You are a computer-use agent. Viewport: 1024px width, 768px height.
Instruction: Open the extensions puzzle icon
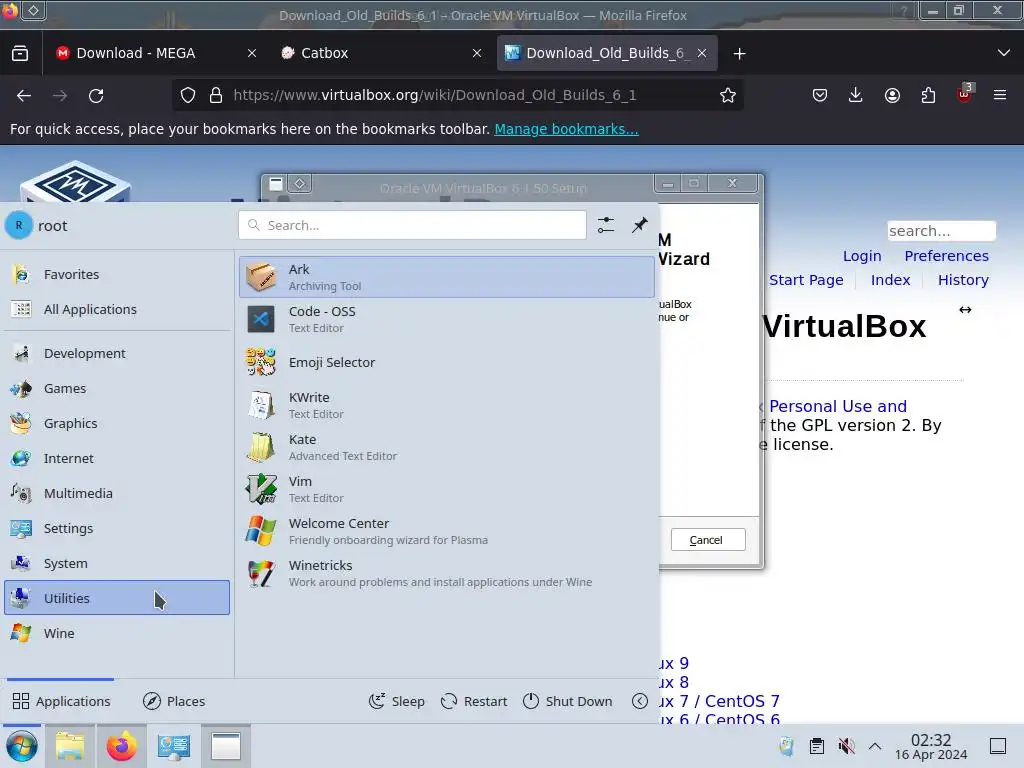point(929,95)
